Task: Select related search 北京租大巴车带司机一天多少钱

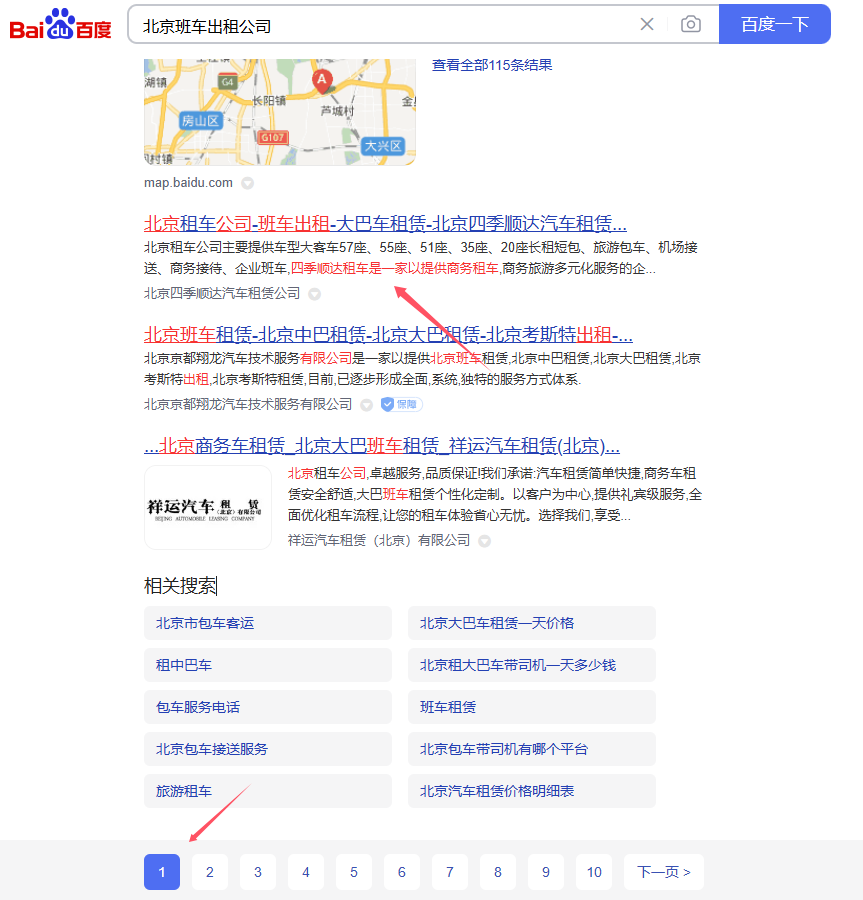Action: click(x=532, y=665)
